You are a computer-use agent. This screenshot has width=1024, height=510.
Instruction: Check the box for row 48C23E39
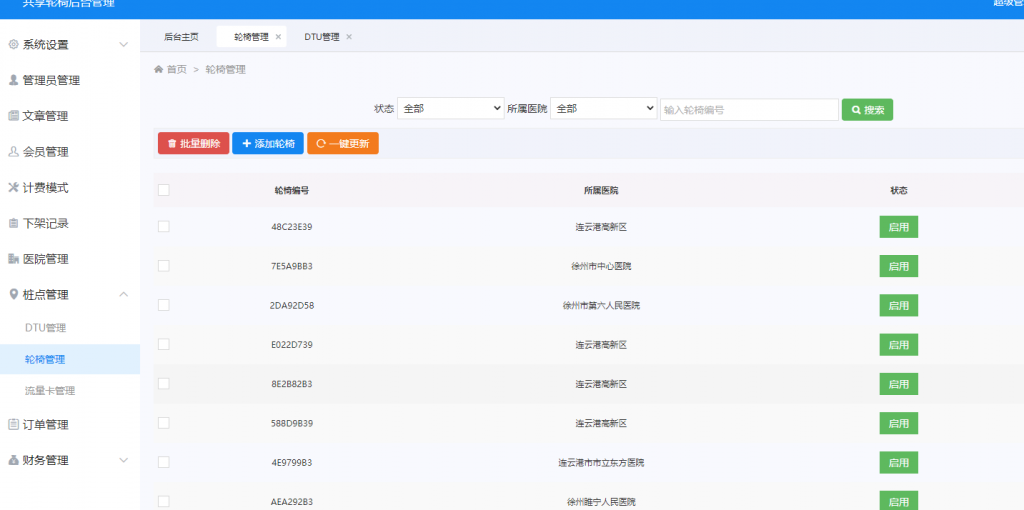(x=164, y=227)
